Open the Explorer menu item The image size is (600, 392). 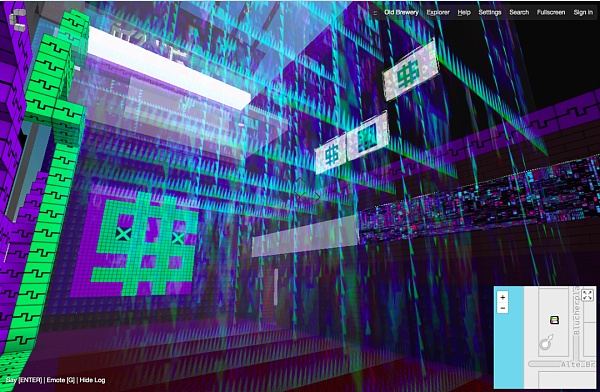click(438, 12)
